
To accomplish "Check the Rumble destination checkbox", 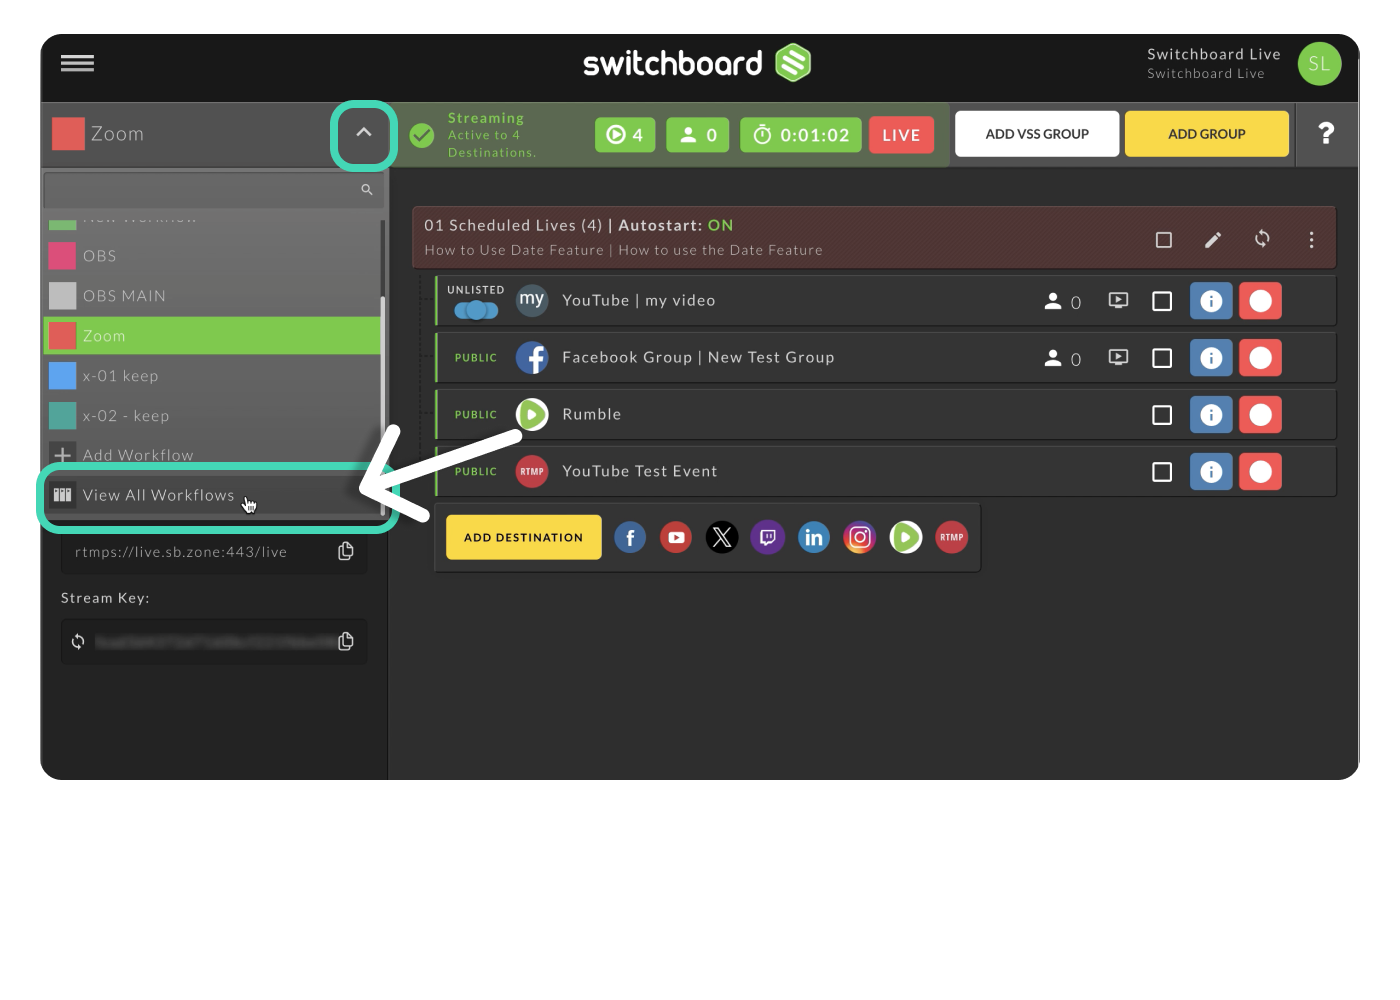I will coord(1162,415).
